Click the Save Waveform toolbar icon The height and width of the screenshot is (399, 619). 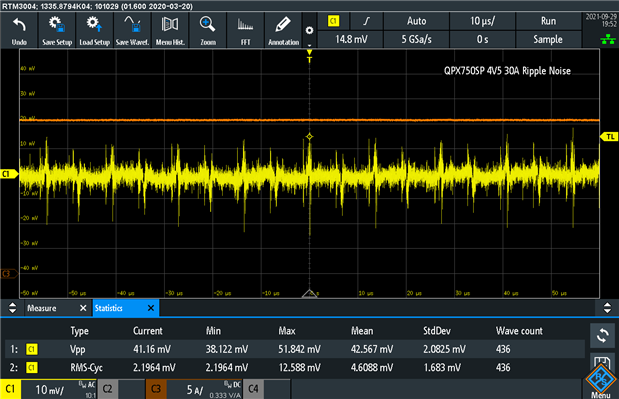[132, 30]
